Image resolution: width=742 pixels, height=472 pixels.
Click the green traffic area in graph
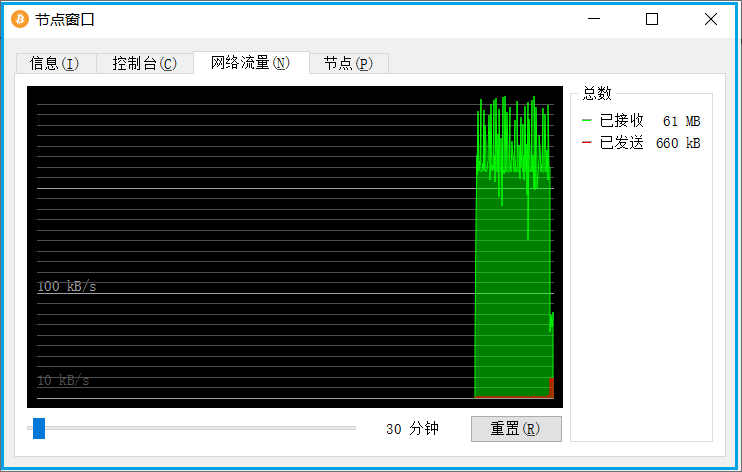(513, 284)
